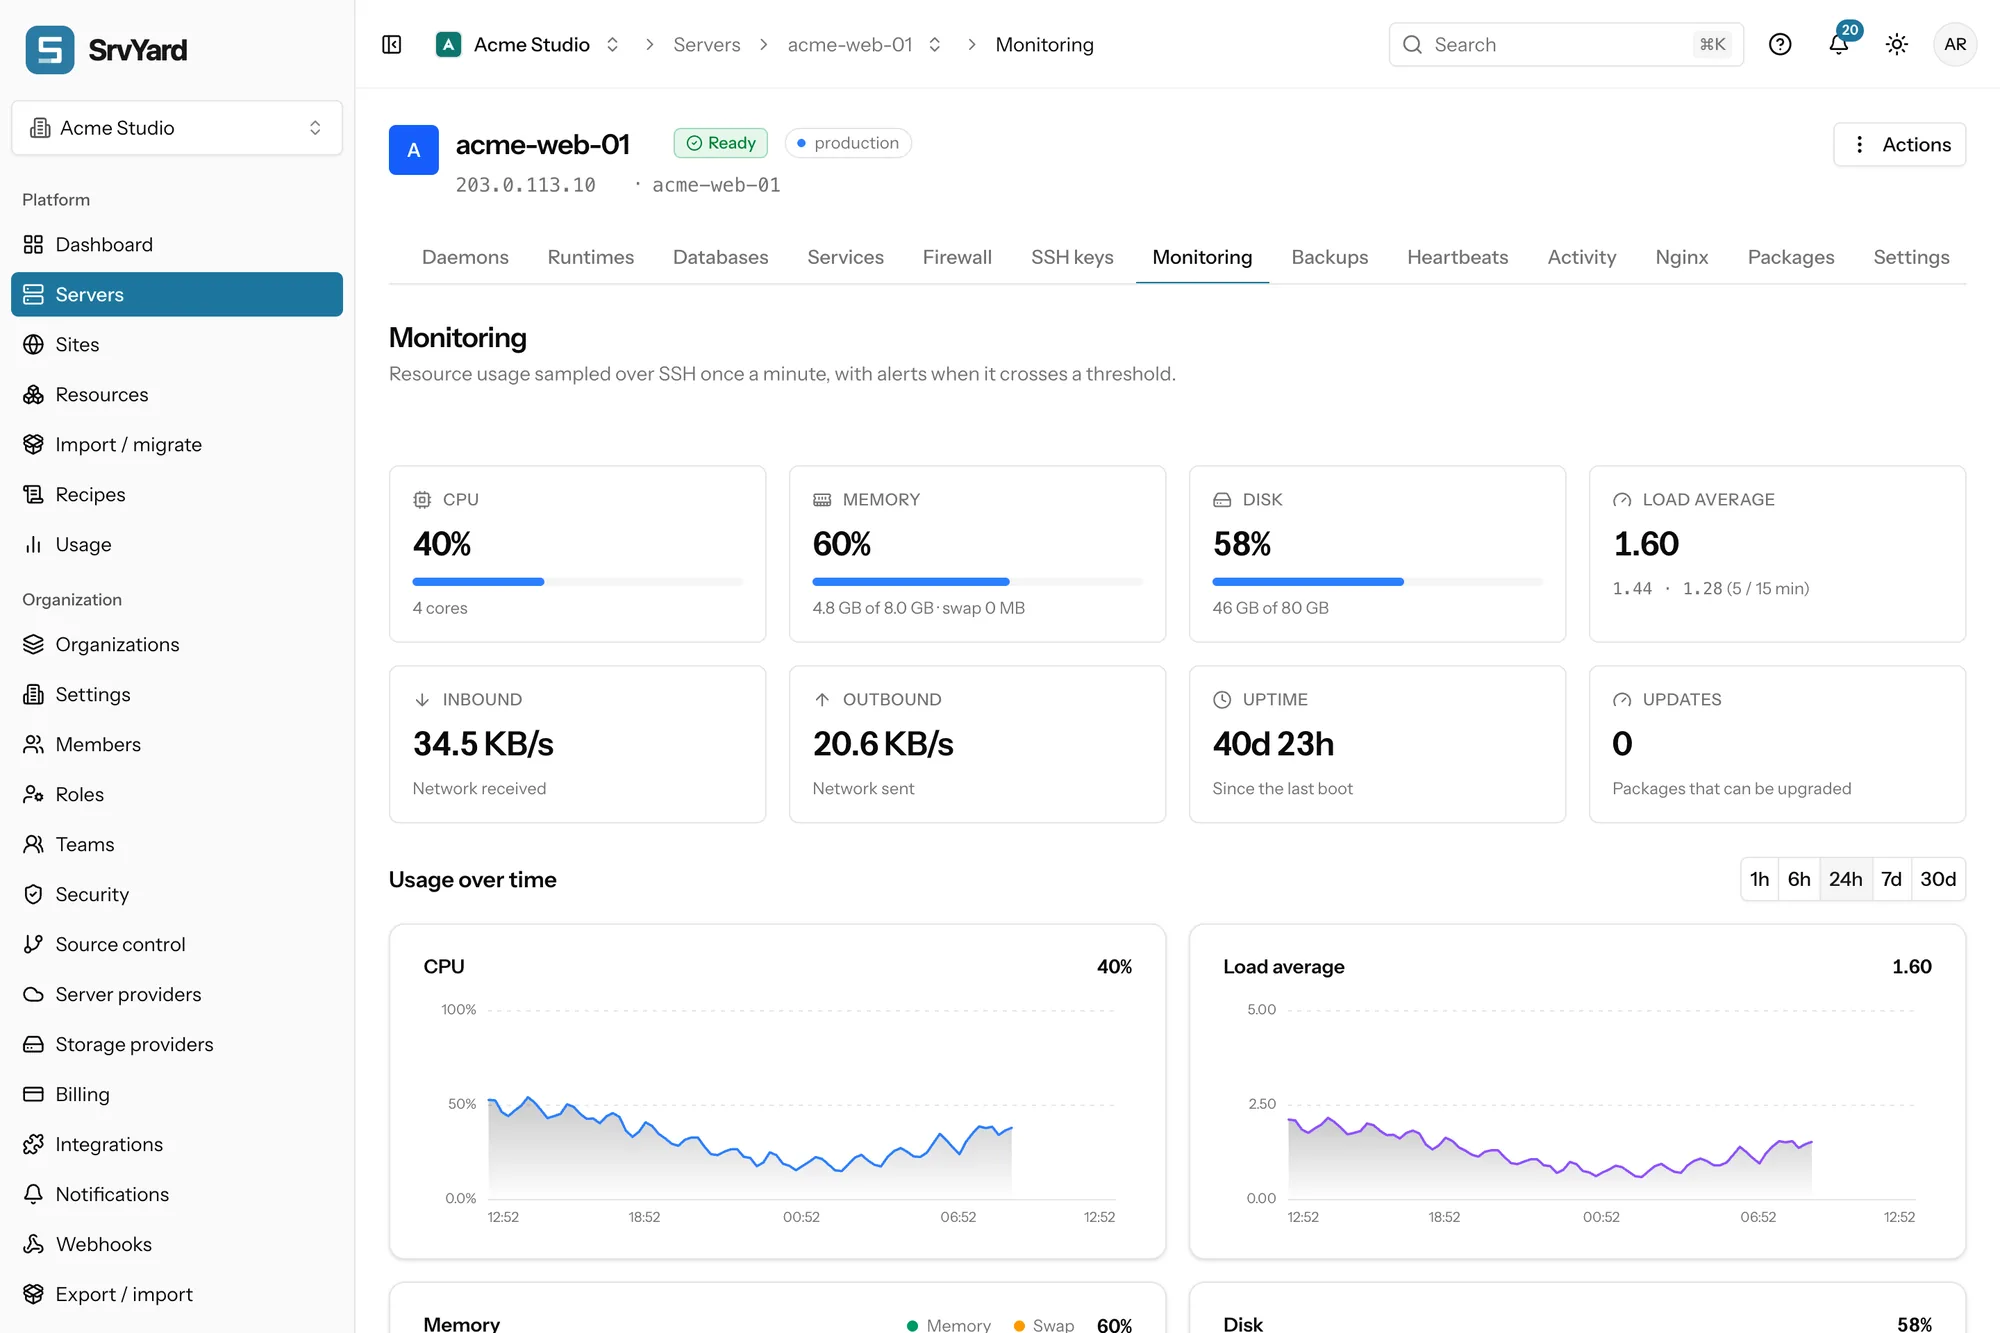Viewport: 2000px width, 1333px height.
Task: Open the help question-mark icon
Action: pos(1780,45)
